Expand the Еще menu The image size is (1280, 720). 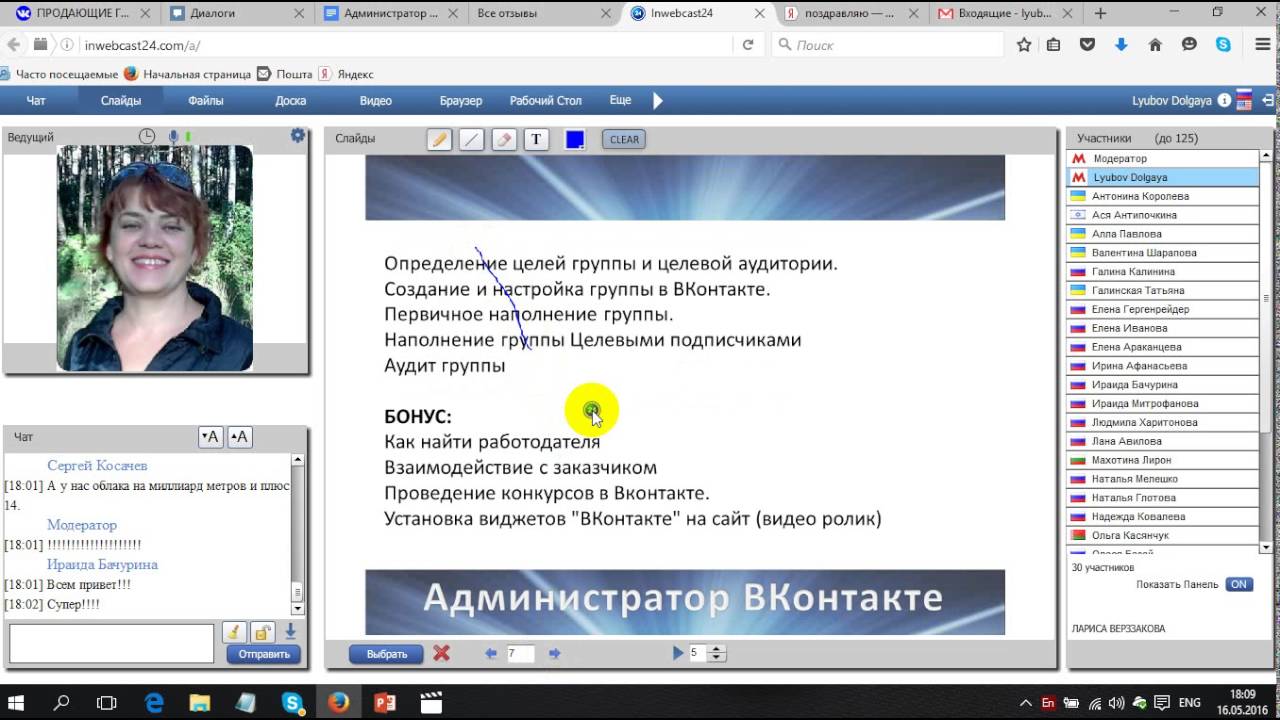pos(620,101)
